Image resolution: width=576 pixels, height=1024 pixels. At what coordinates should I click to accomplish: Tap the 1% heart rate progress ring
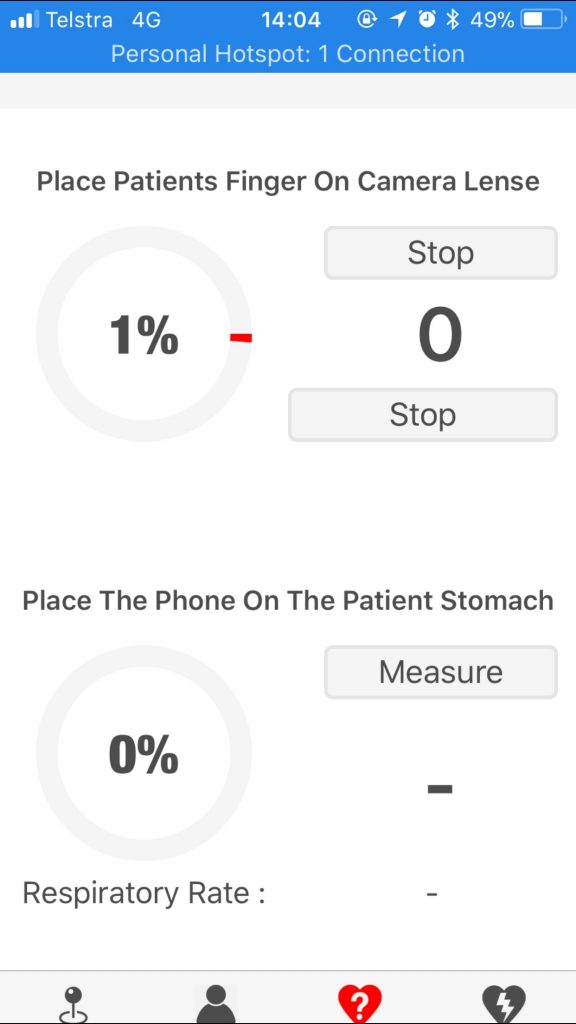(144, 334)
